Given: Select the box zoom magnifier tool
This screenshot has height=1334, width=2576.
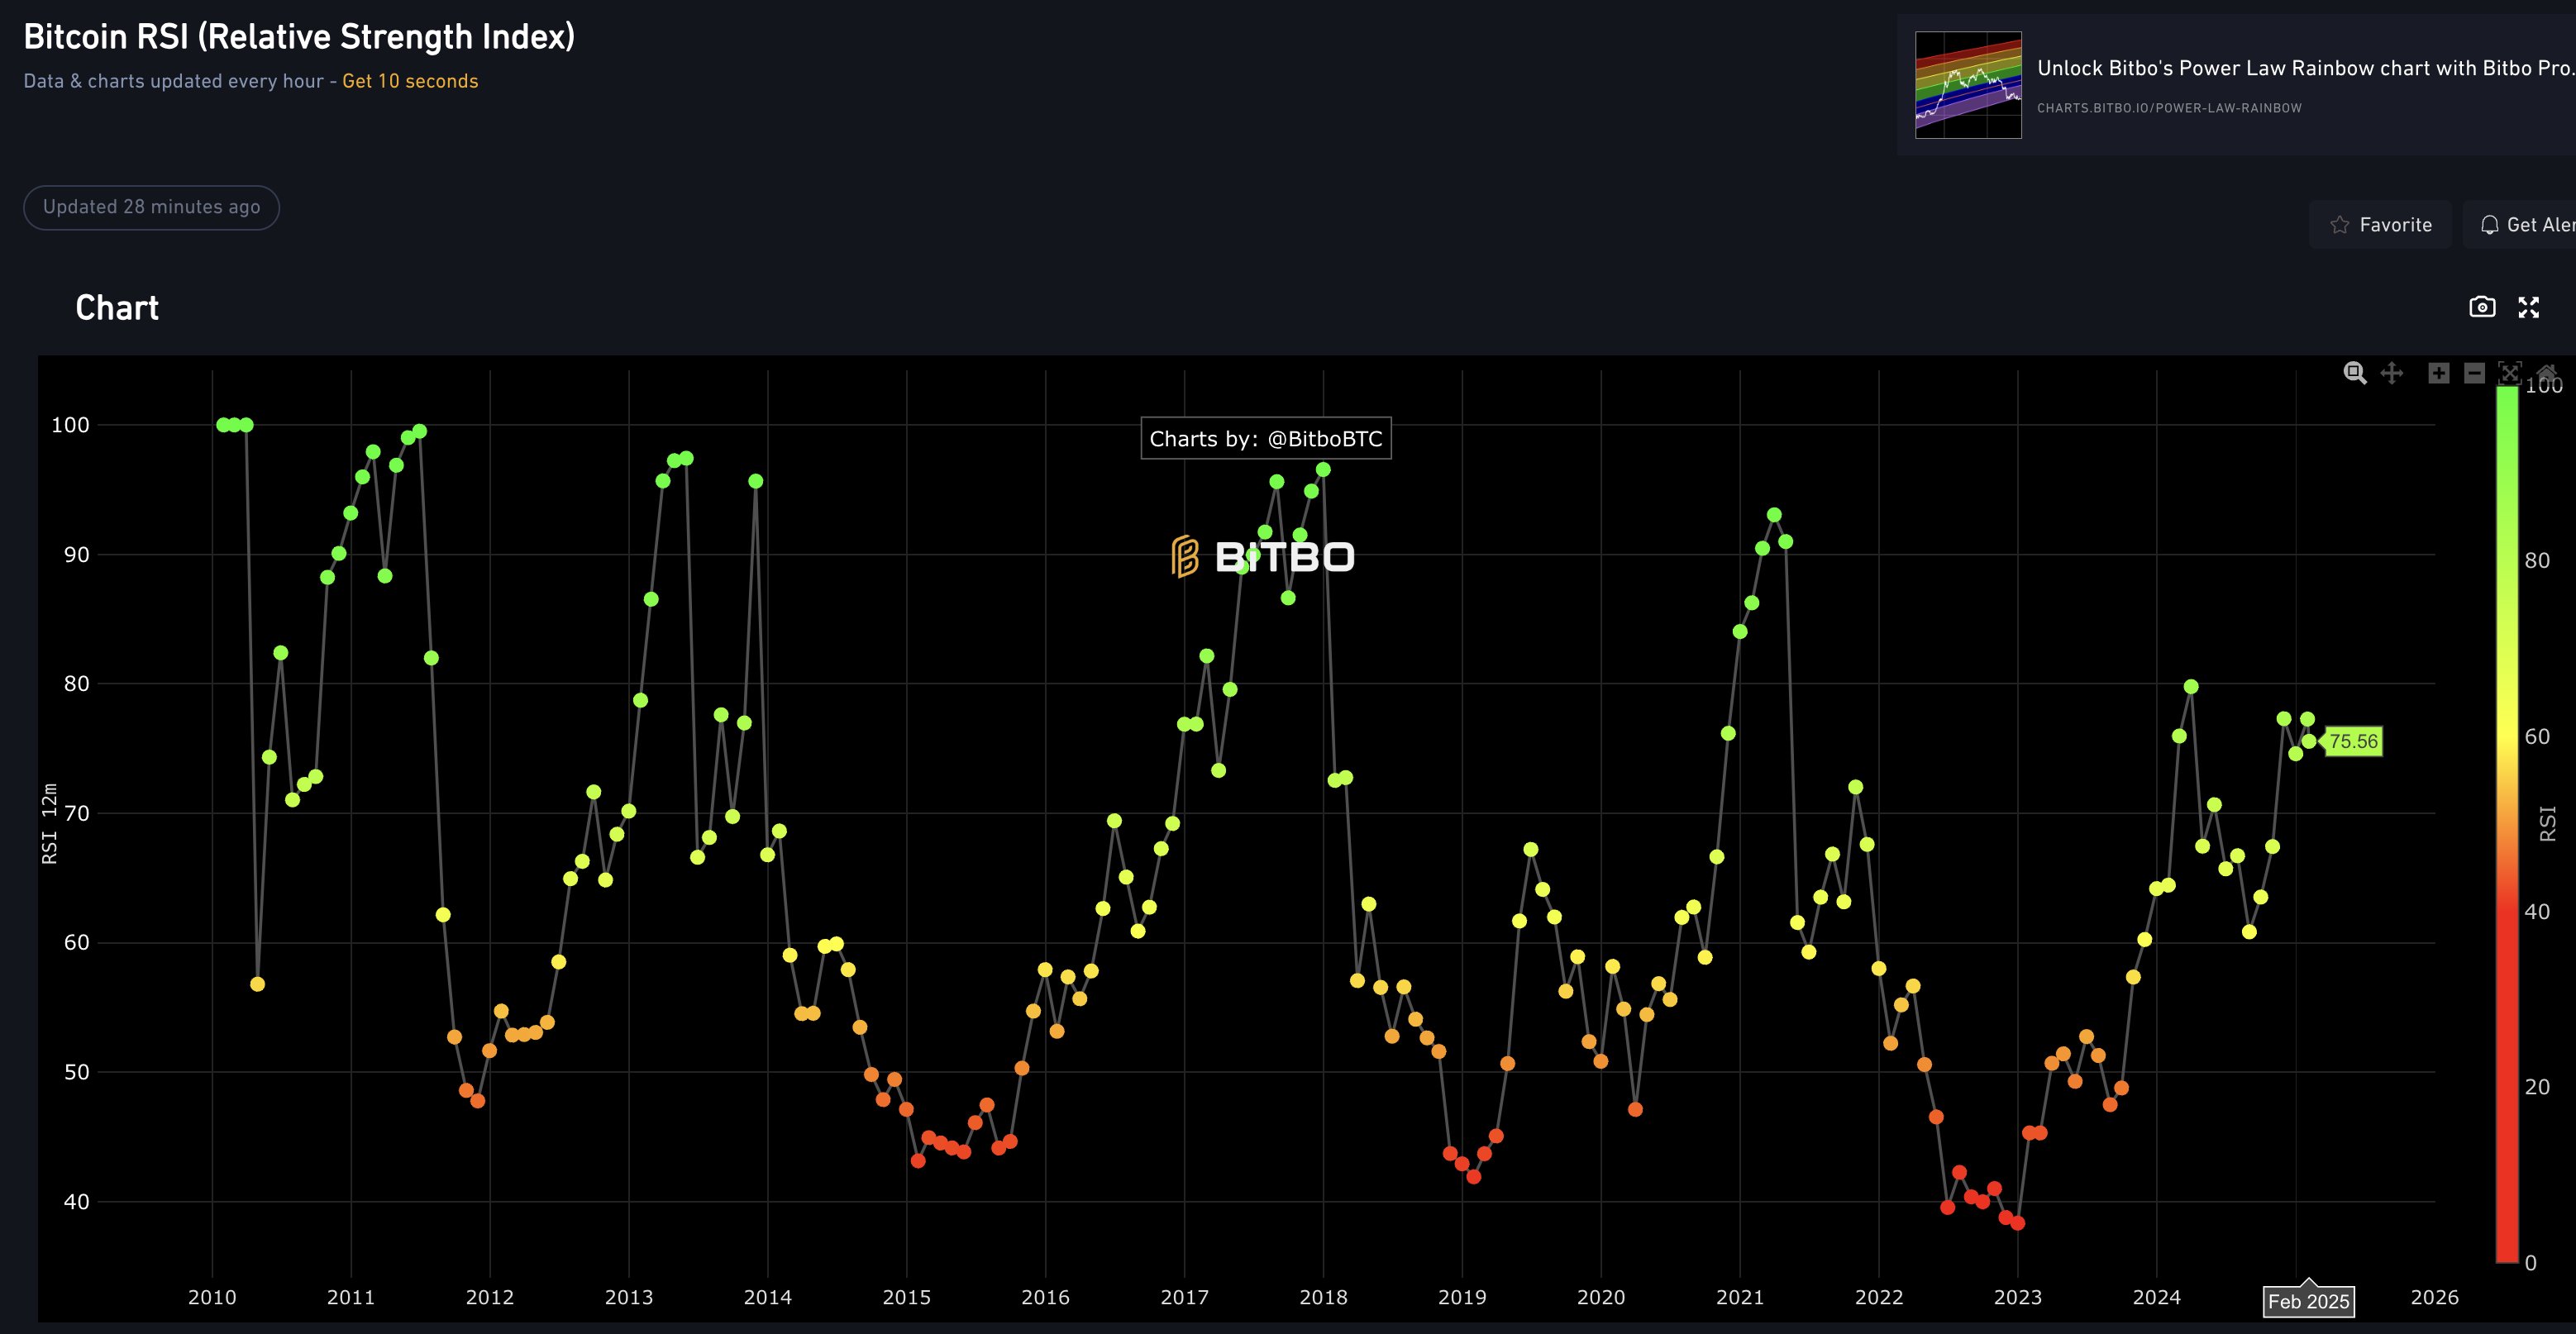Looking at the screenshot, I should (x=2354, y=373).
